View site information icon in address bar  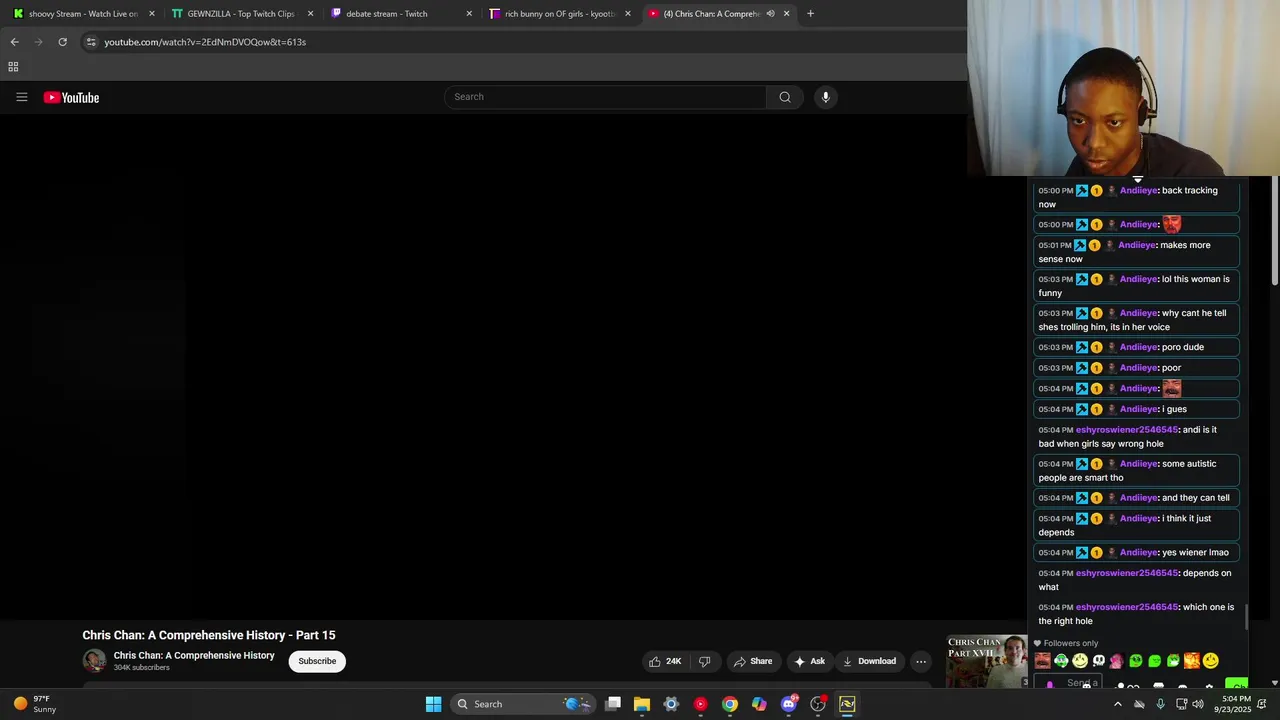pos(91,42)
